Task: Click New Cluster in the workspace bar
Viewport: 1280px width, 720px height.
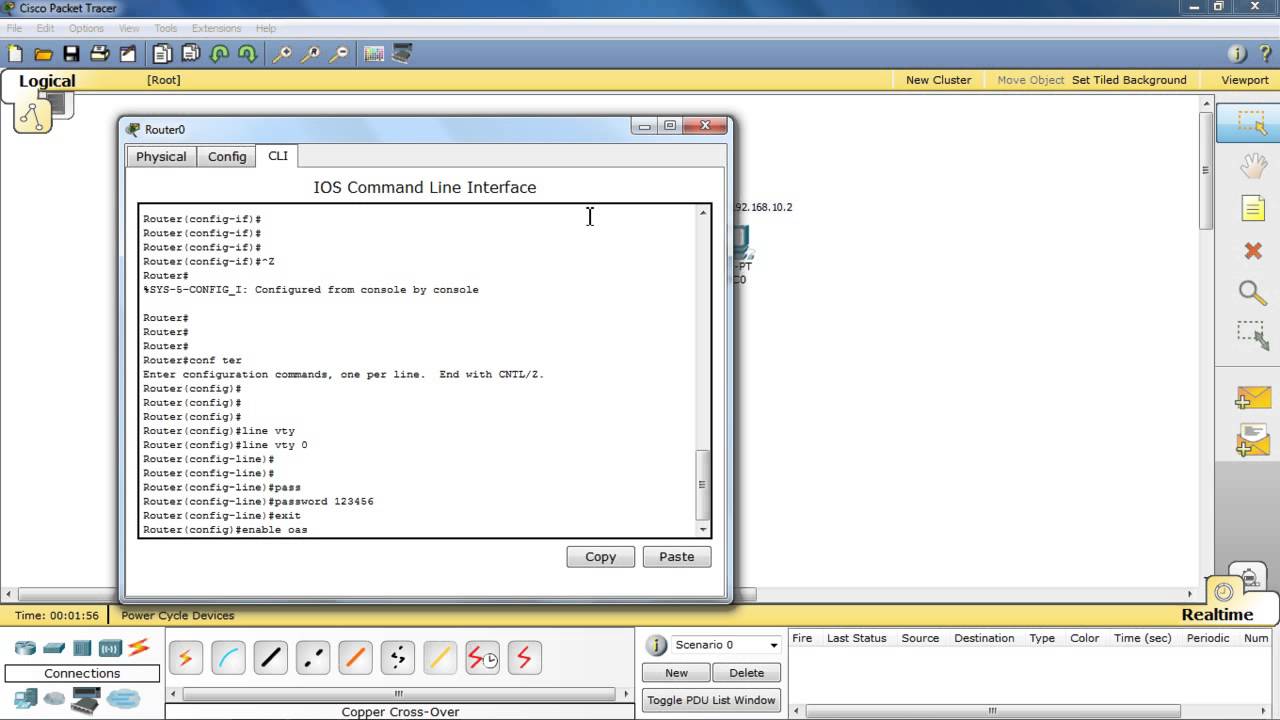Action: (938, 80)
